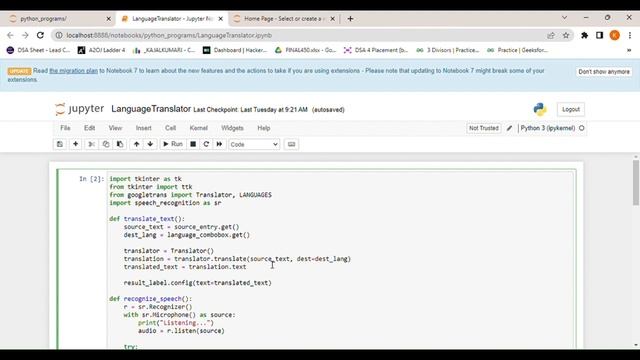Open 3 Divisors Practice bookmark
This screenshot has width=640, height=360.
(x=447, y=50)
